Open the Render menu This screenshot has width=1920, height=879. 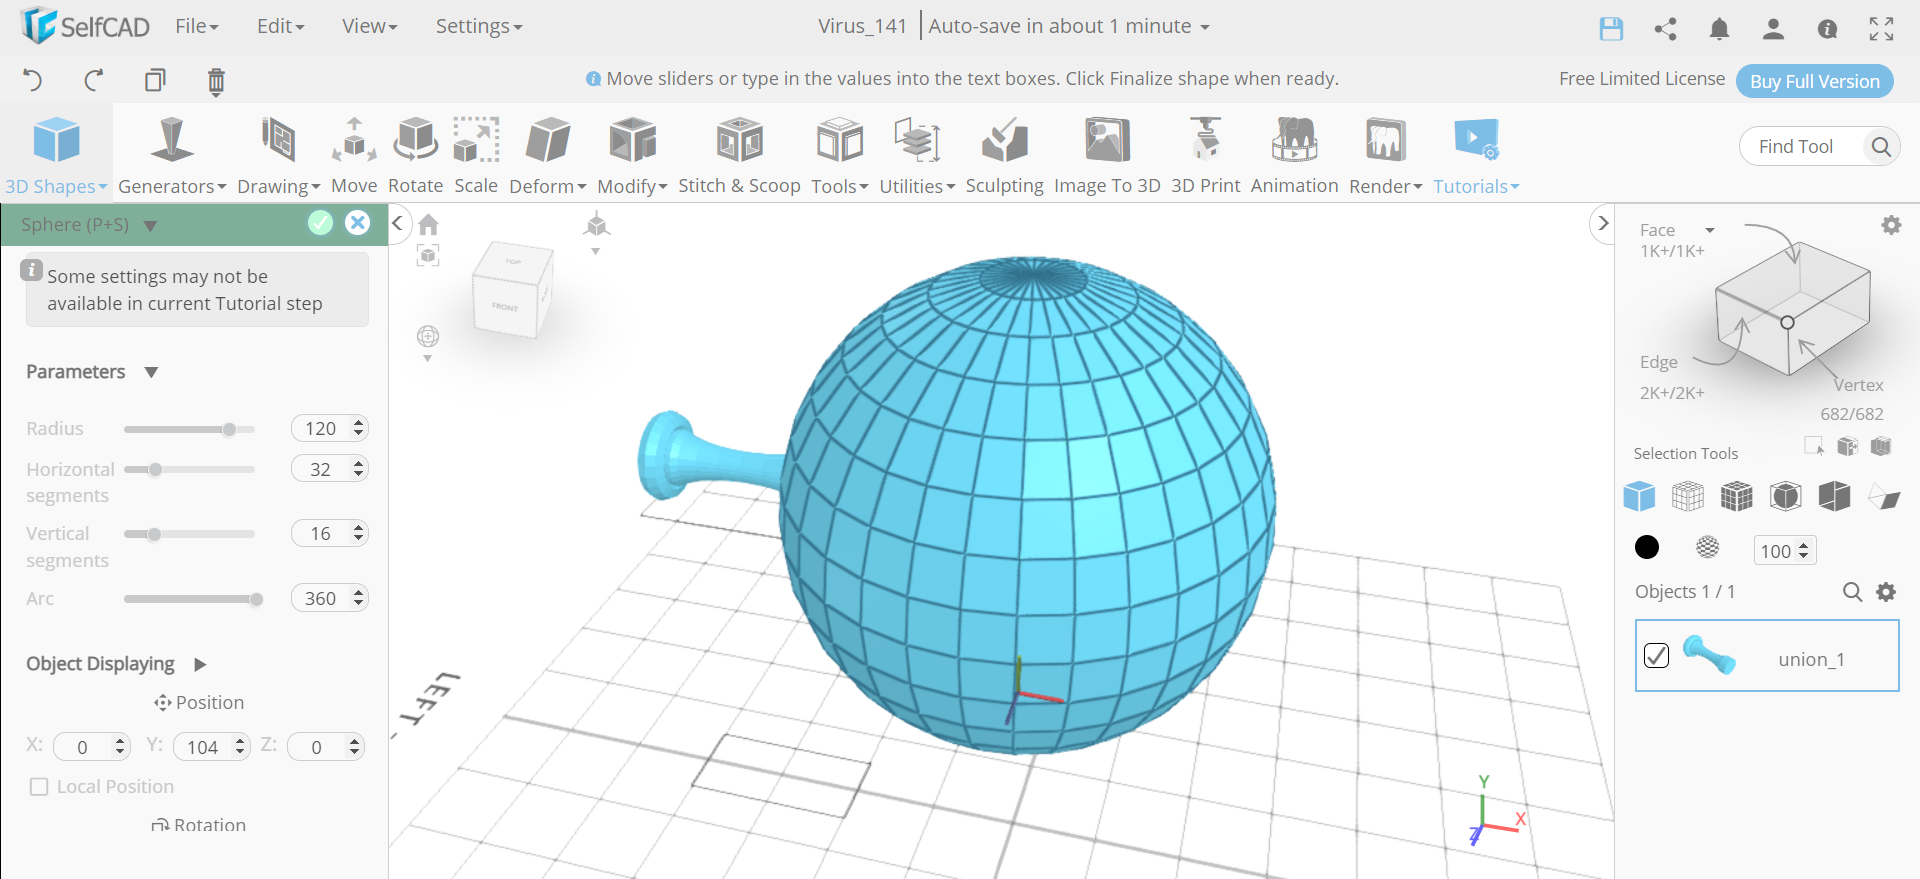[1385, 154]
